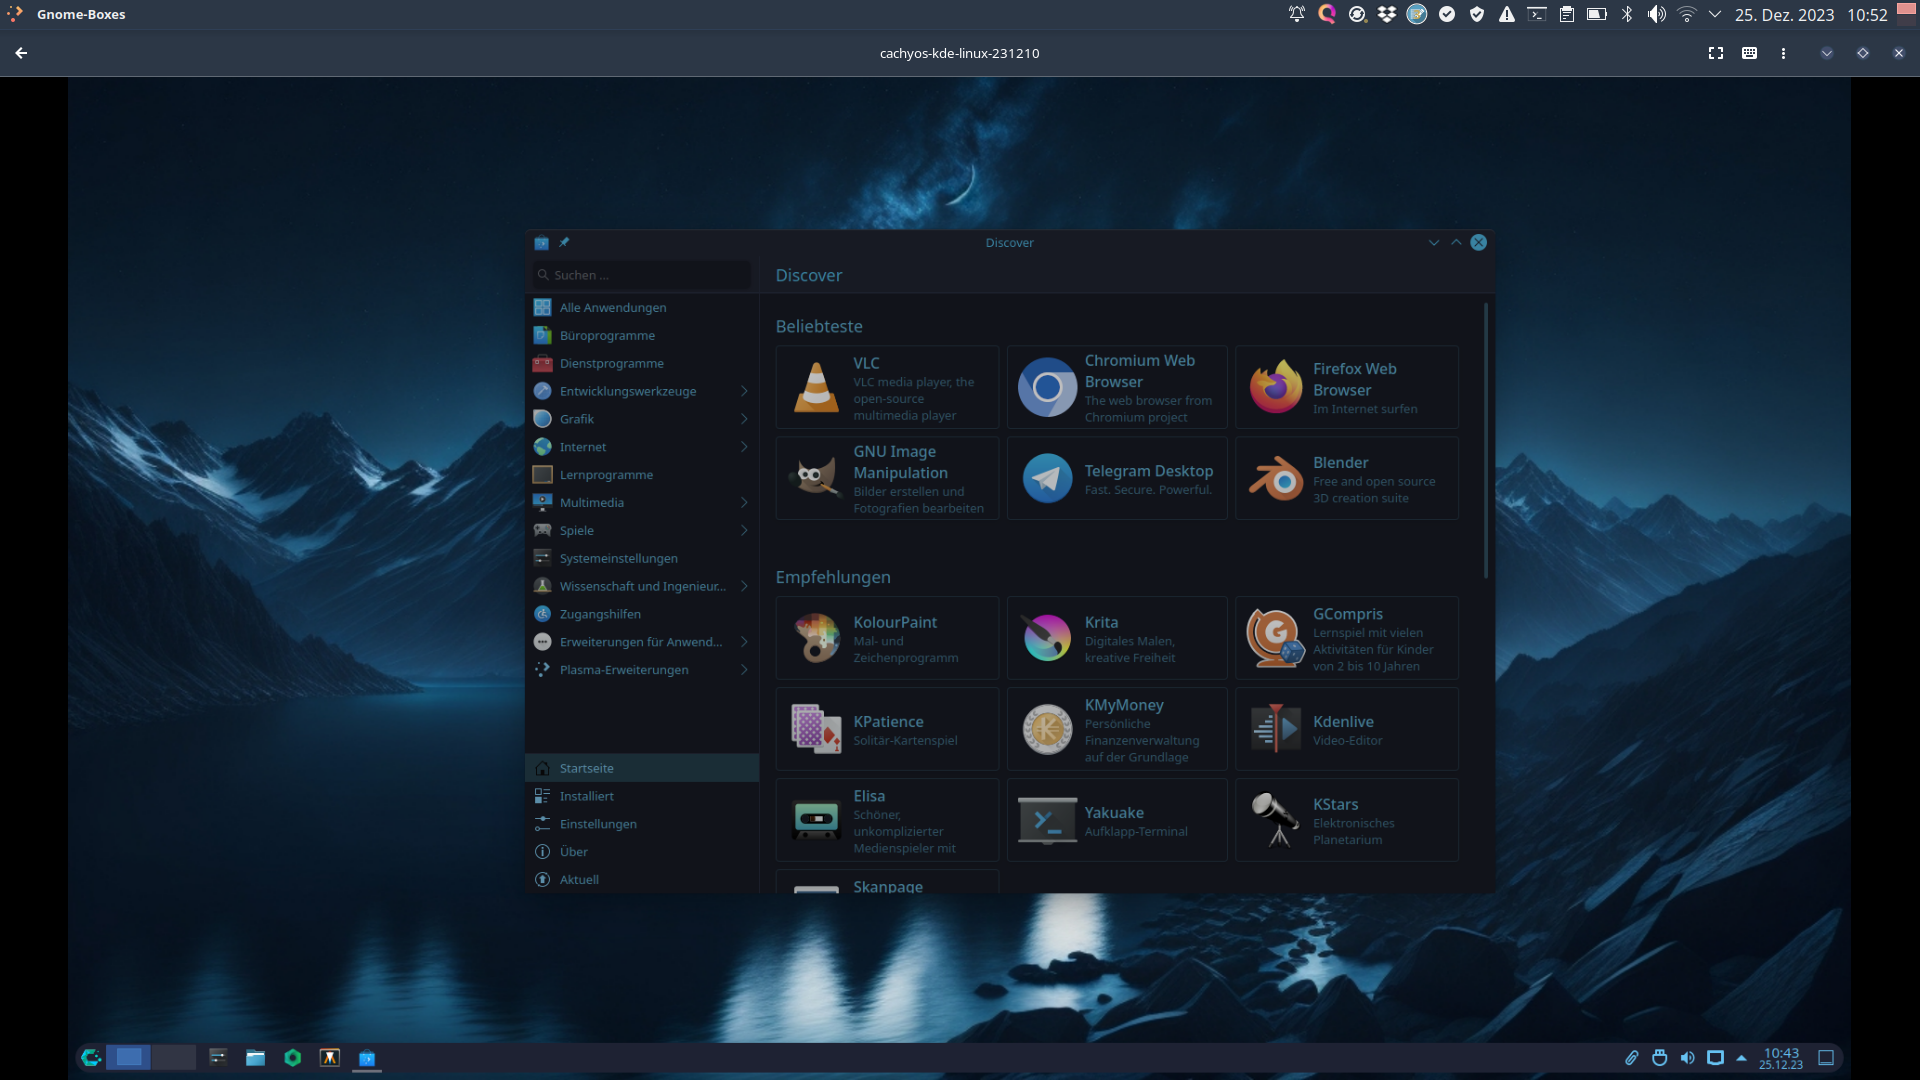
Task: Open the Chromium Web Browser entry
Action: 1117,388
